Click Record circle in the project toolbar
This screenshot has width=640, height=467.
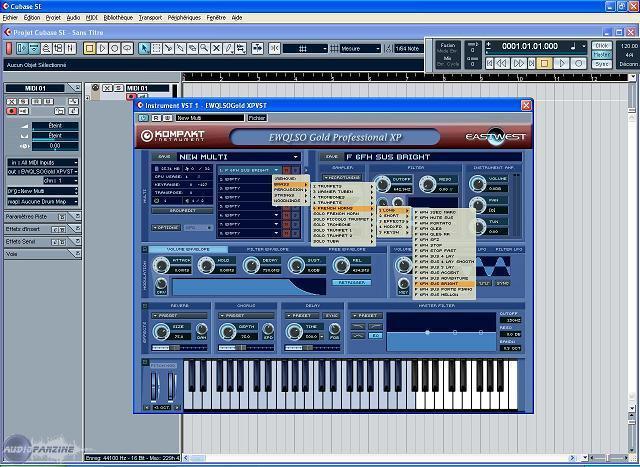(114, 49)
